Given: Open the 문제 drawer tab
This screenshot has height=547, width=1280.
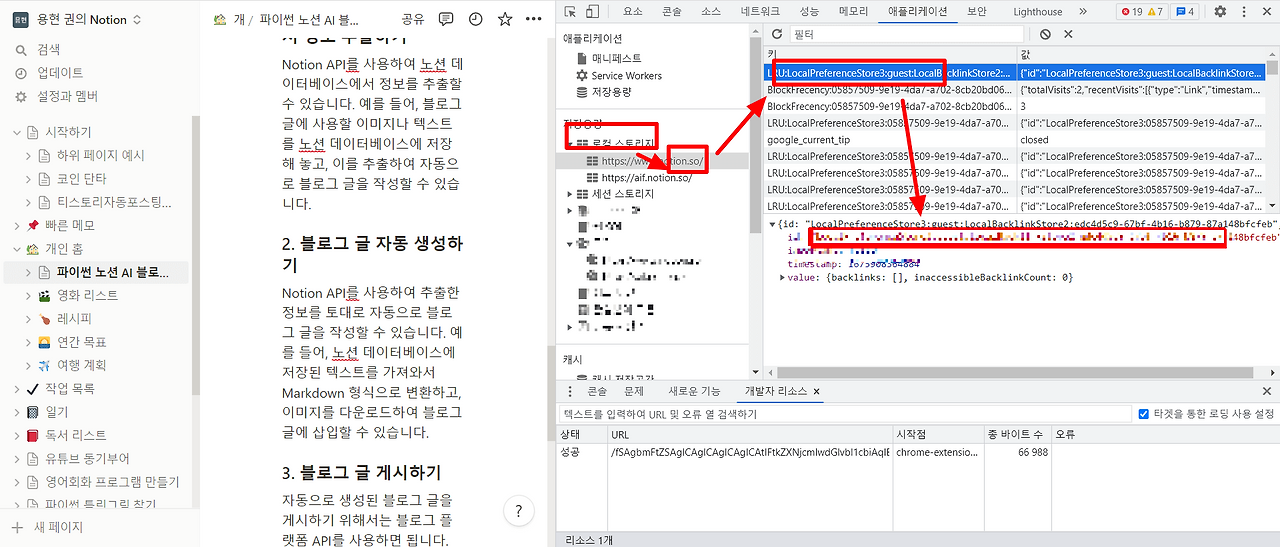Looking at the screenshot, I should click(634, 392).
